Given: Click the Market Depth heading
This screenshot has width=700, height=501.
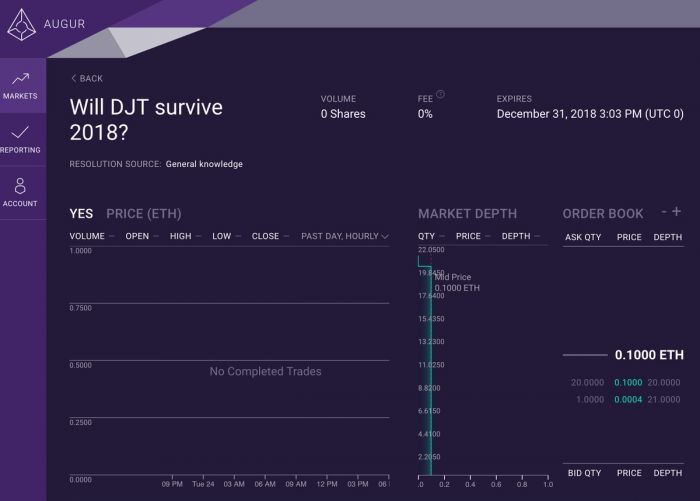Looking at the screenshot, I should 467,214.
